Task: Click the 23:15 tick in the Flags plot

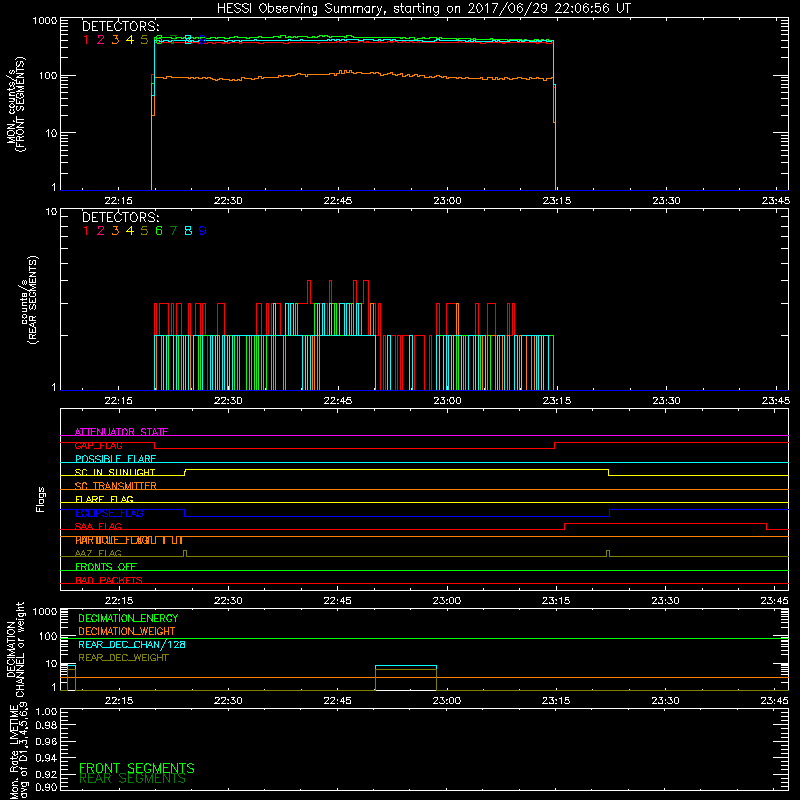Action: click(x=556, y=601)
